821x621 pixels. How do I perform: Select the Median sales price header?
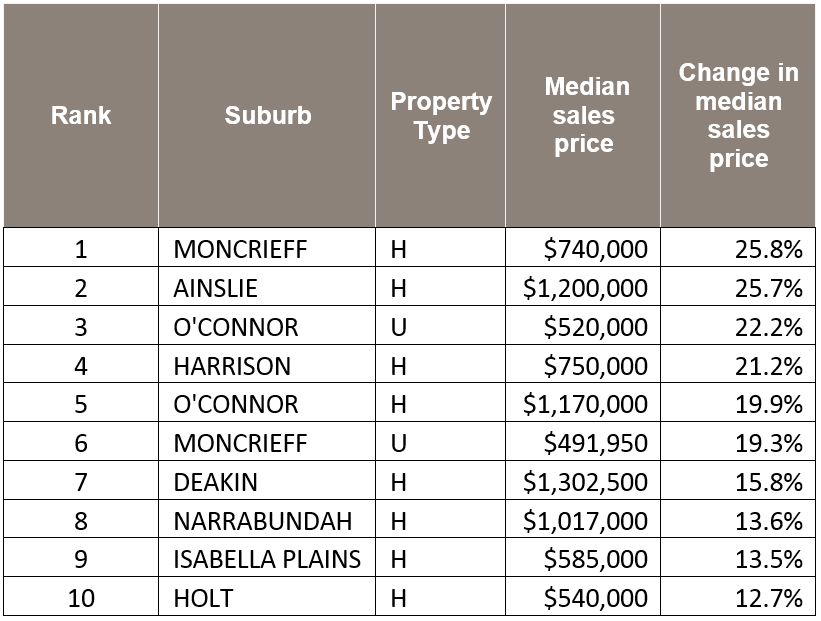click(x=586, y=115)
